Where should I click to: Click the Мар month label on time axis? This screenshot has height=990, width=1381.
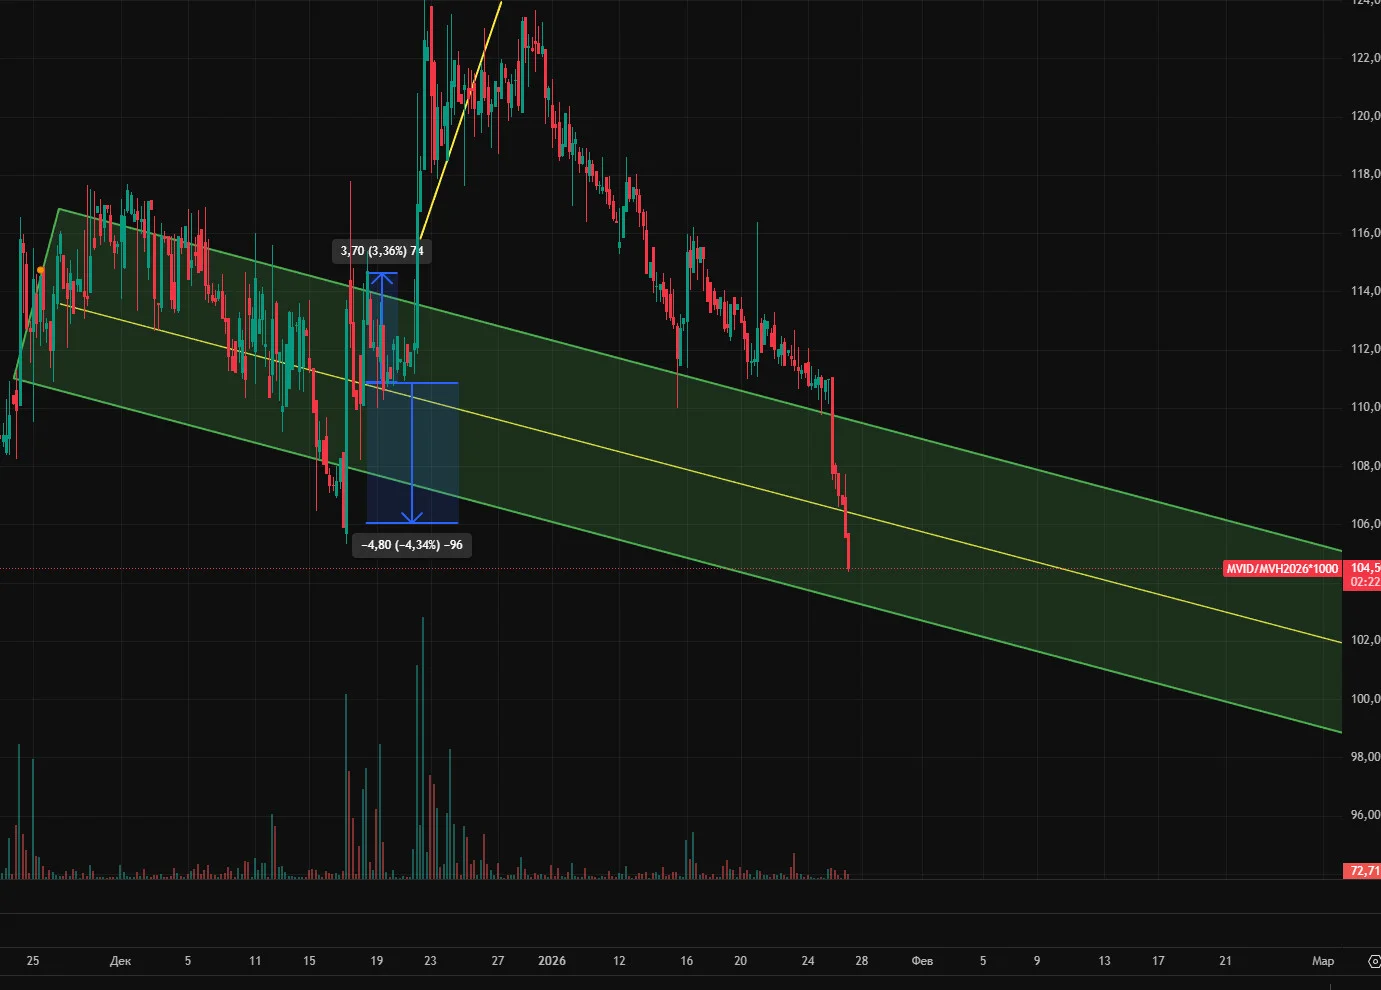tap(1322, 961)
